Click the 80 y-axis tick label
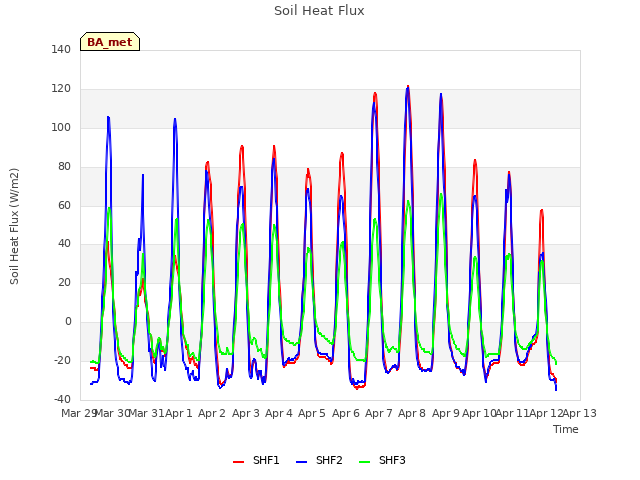The width and height of the screenshot is (640, 480). 64,167
